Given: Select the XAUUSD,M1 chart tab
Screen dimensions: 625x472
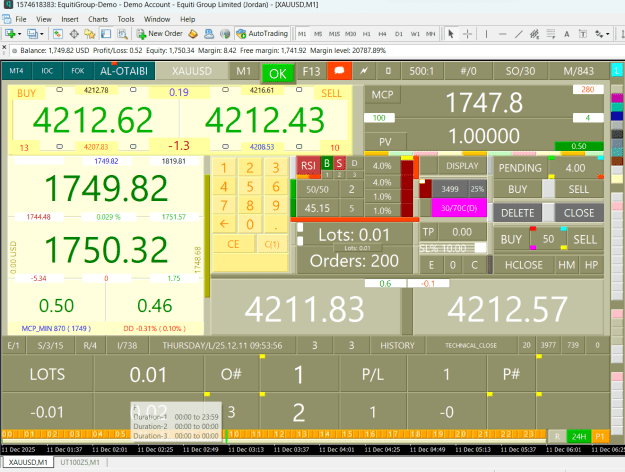Looking at the screenshot, I should [x=28, y=462].
